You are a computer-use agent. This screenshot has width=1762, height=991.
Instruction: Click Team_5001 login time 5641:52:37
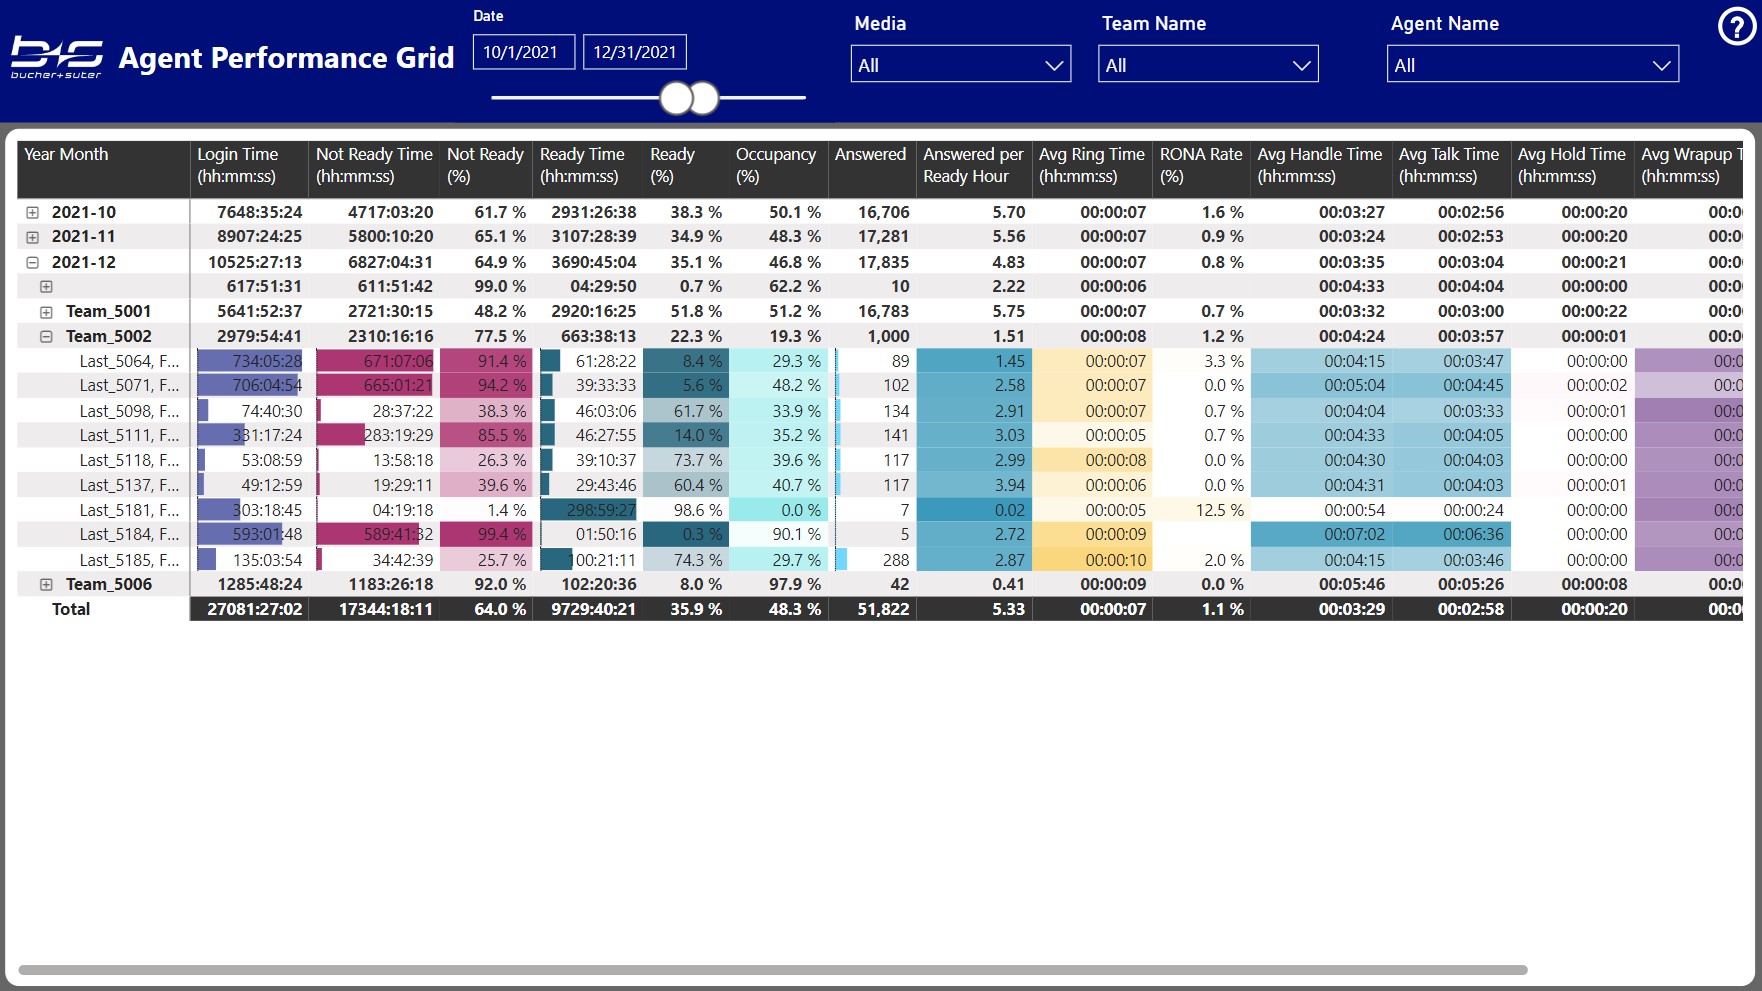tap(260, 311)
